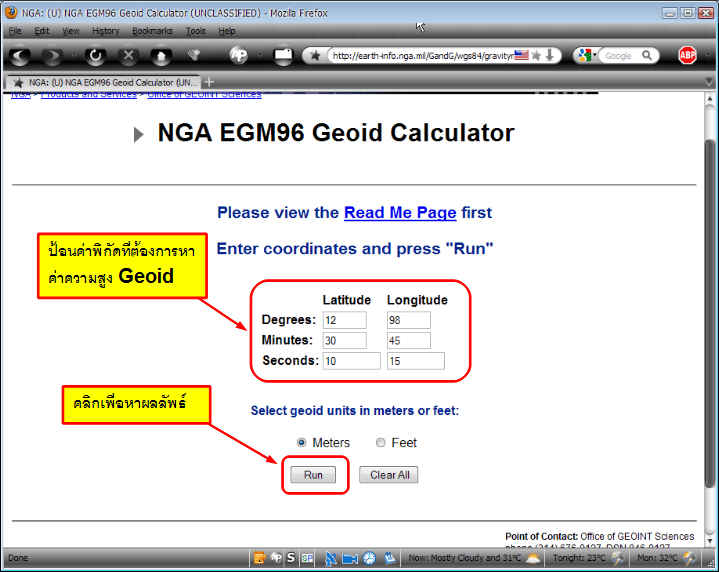Click the Latitude Degrees input field
The image size is (719, 572).
[345, 320]
